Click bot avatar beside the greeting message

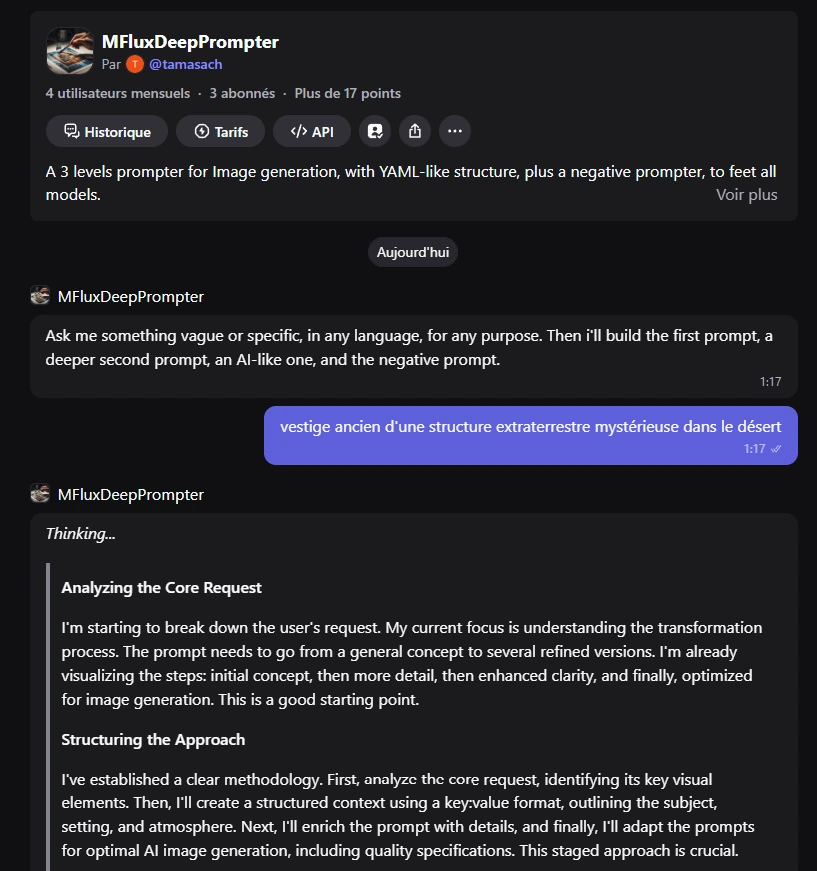[40, 296]
